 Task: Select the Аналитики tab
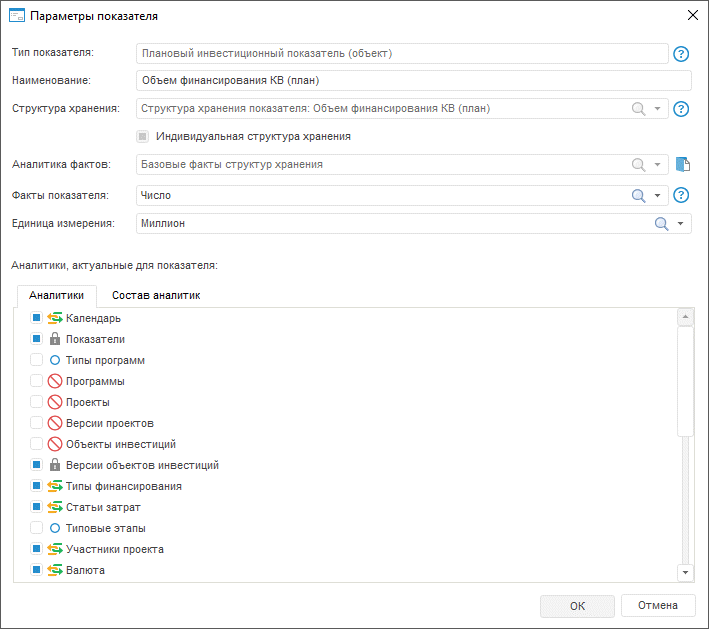point(56,296)
